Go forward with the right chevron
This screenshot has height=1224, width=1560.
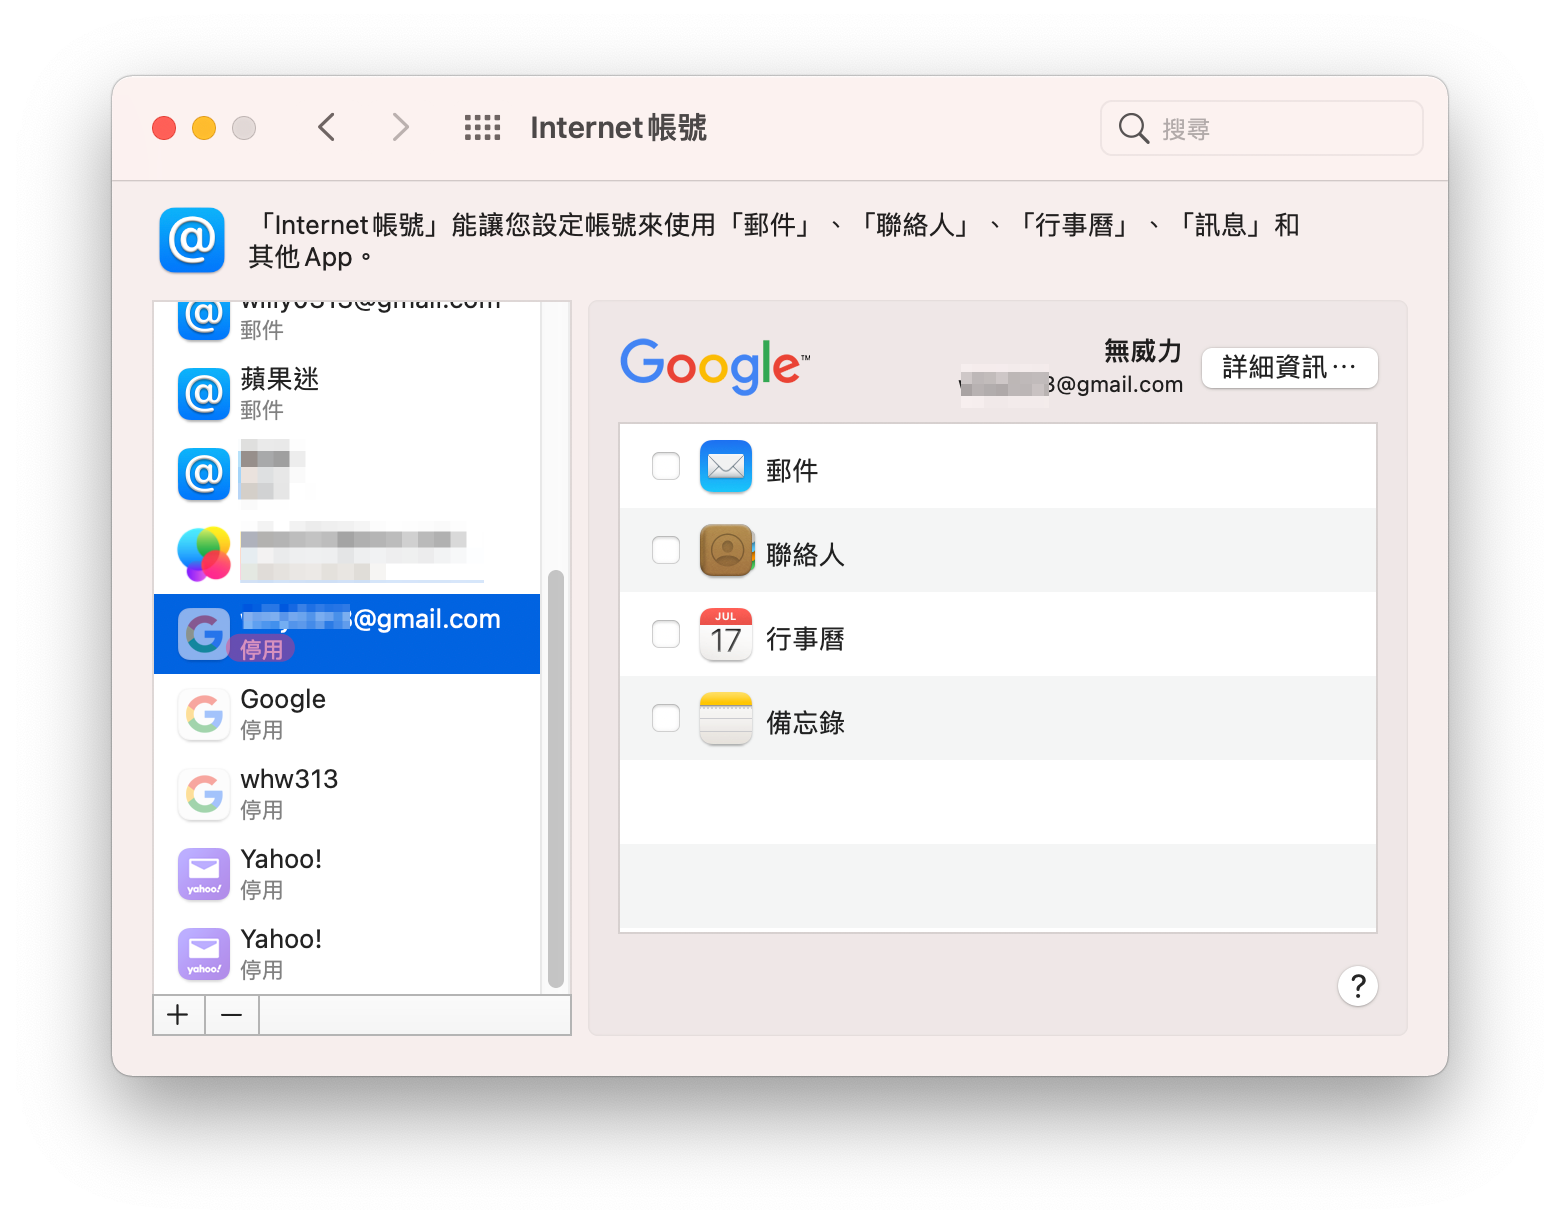[x=400, y=128]
